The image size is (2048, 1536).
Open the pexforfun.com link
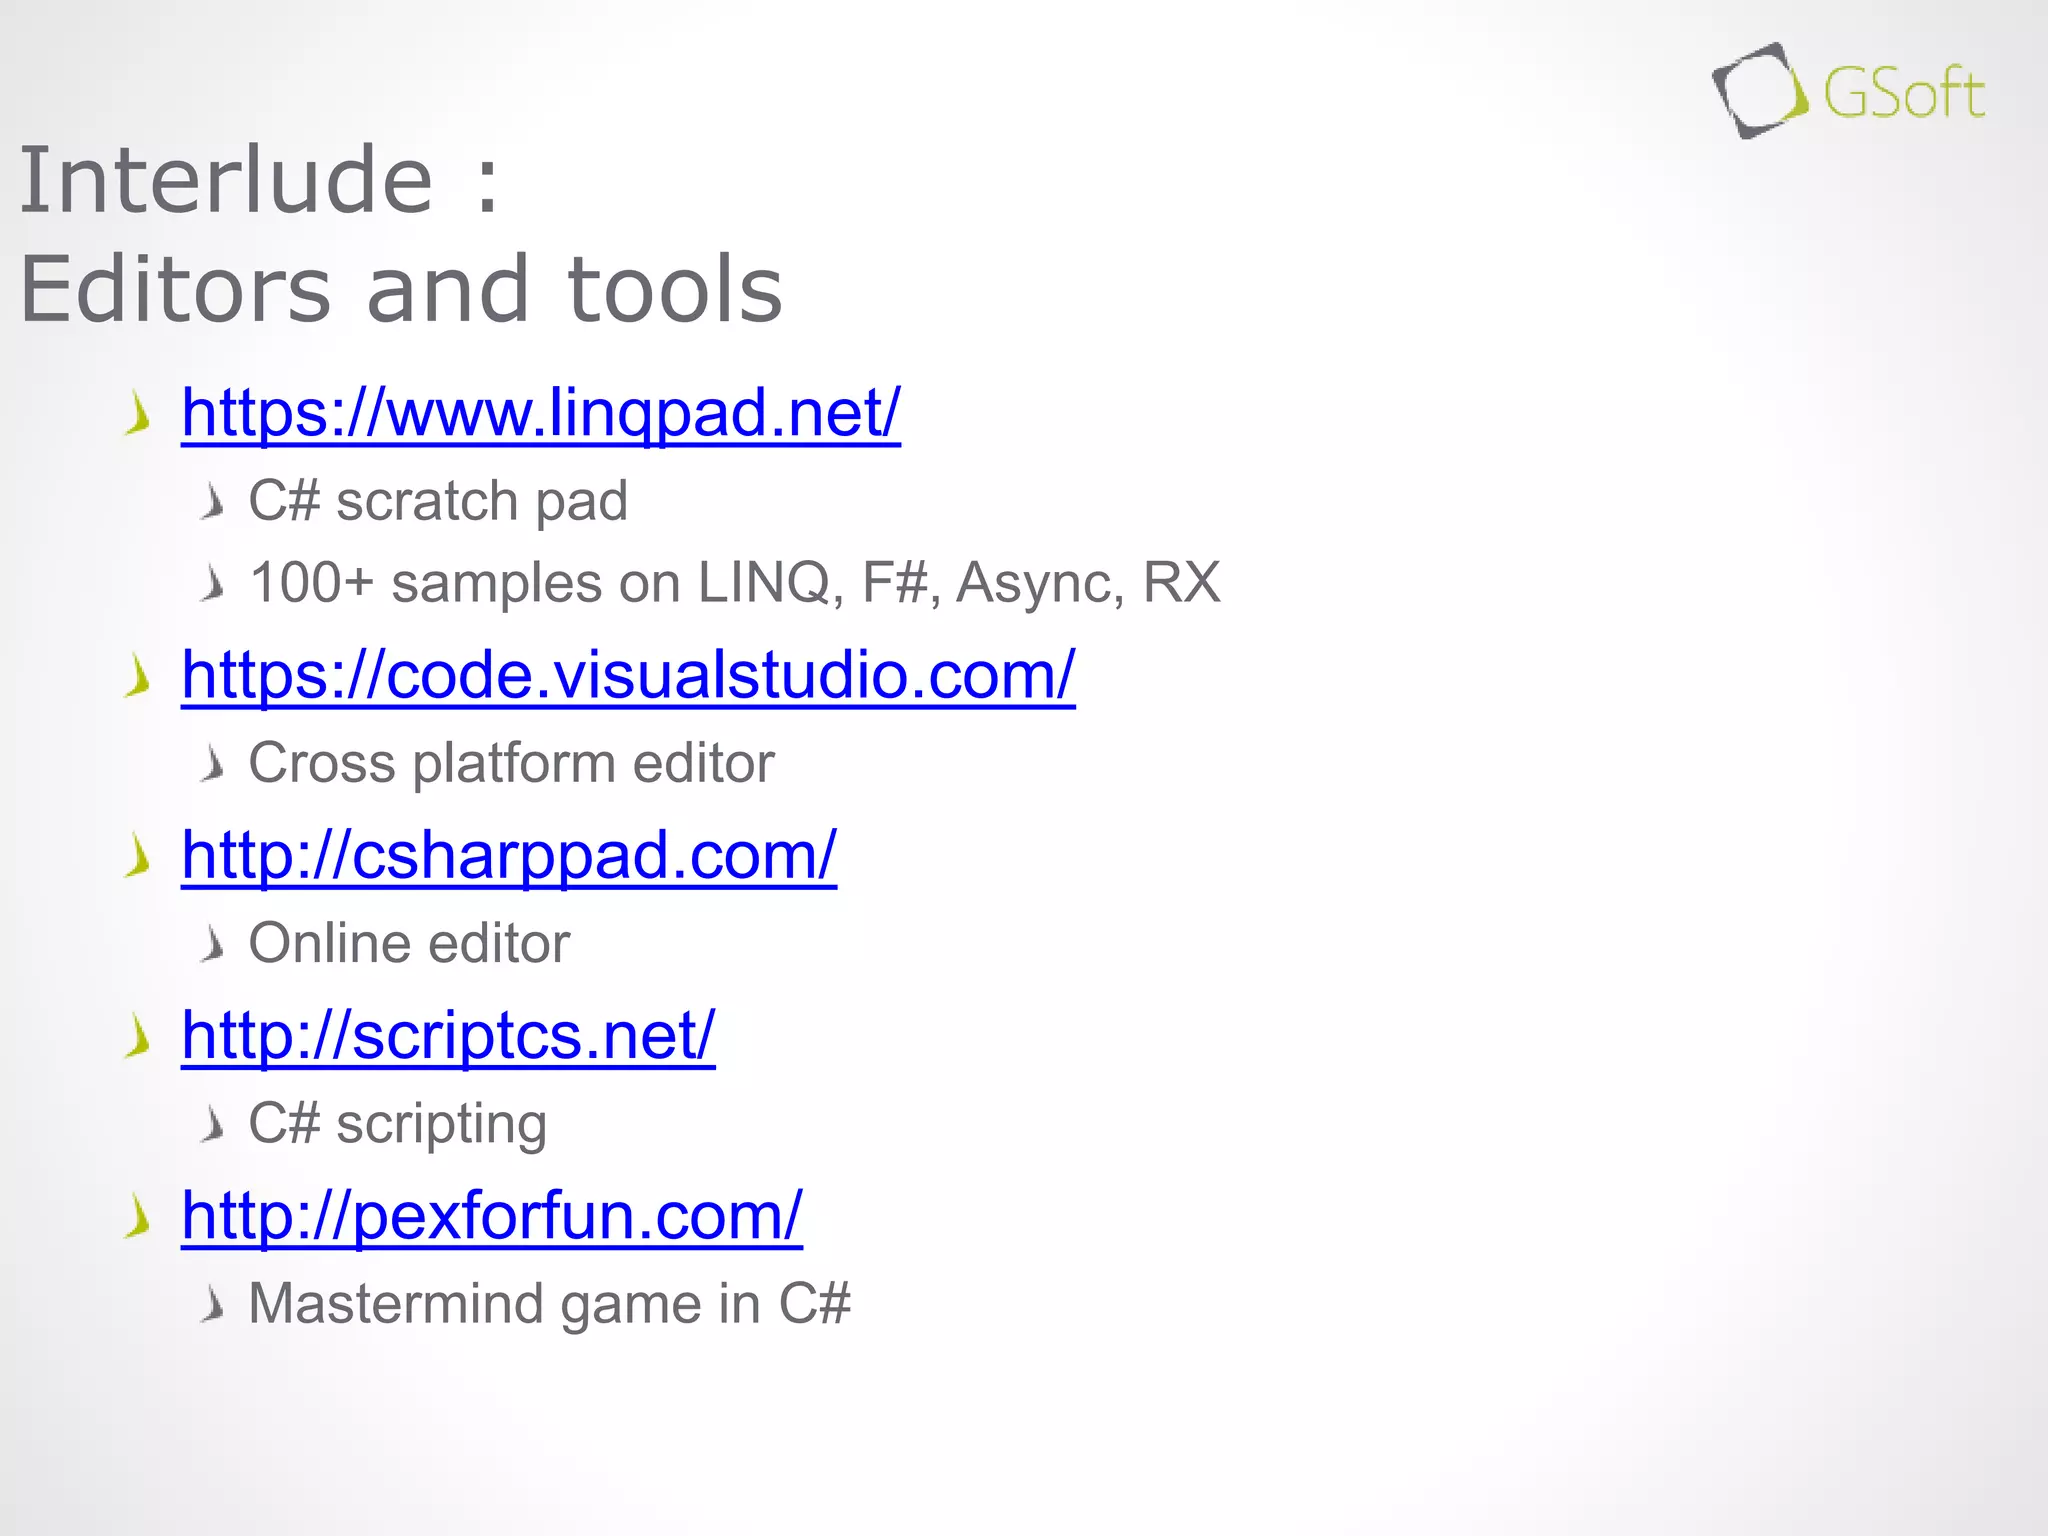click(x=492, y=1216)
